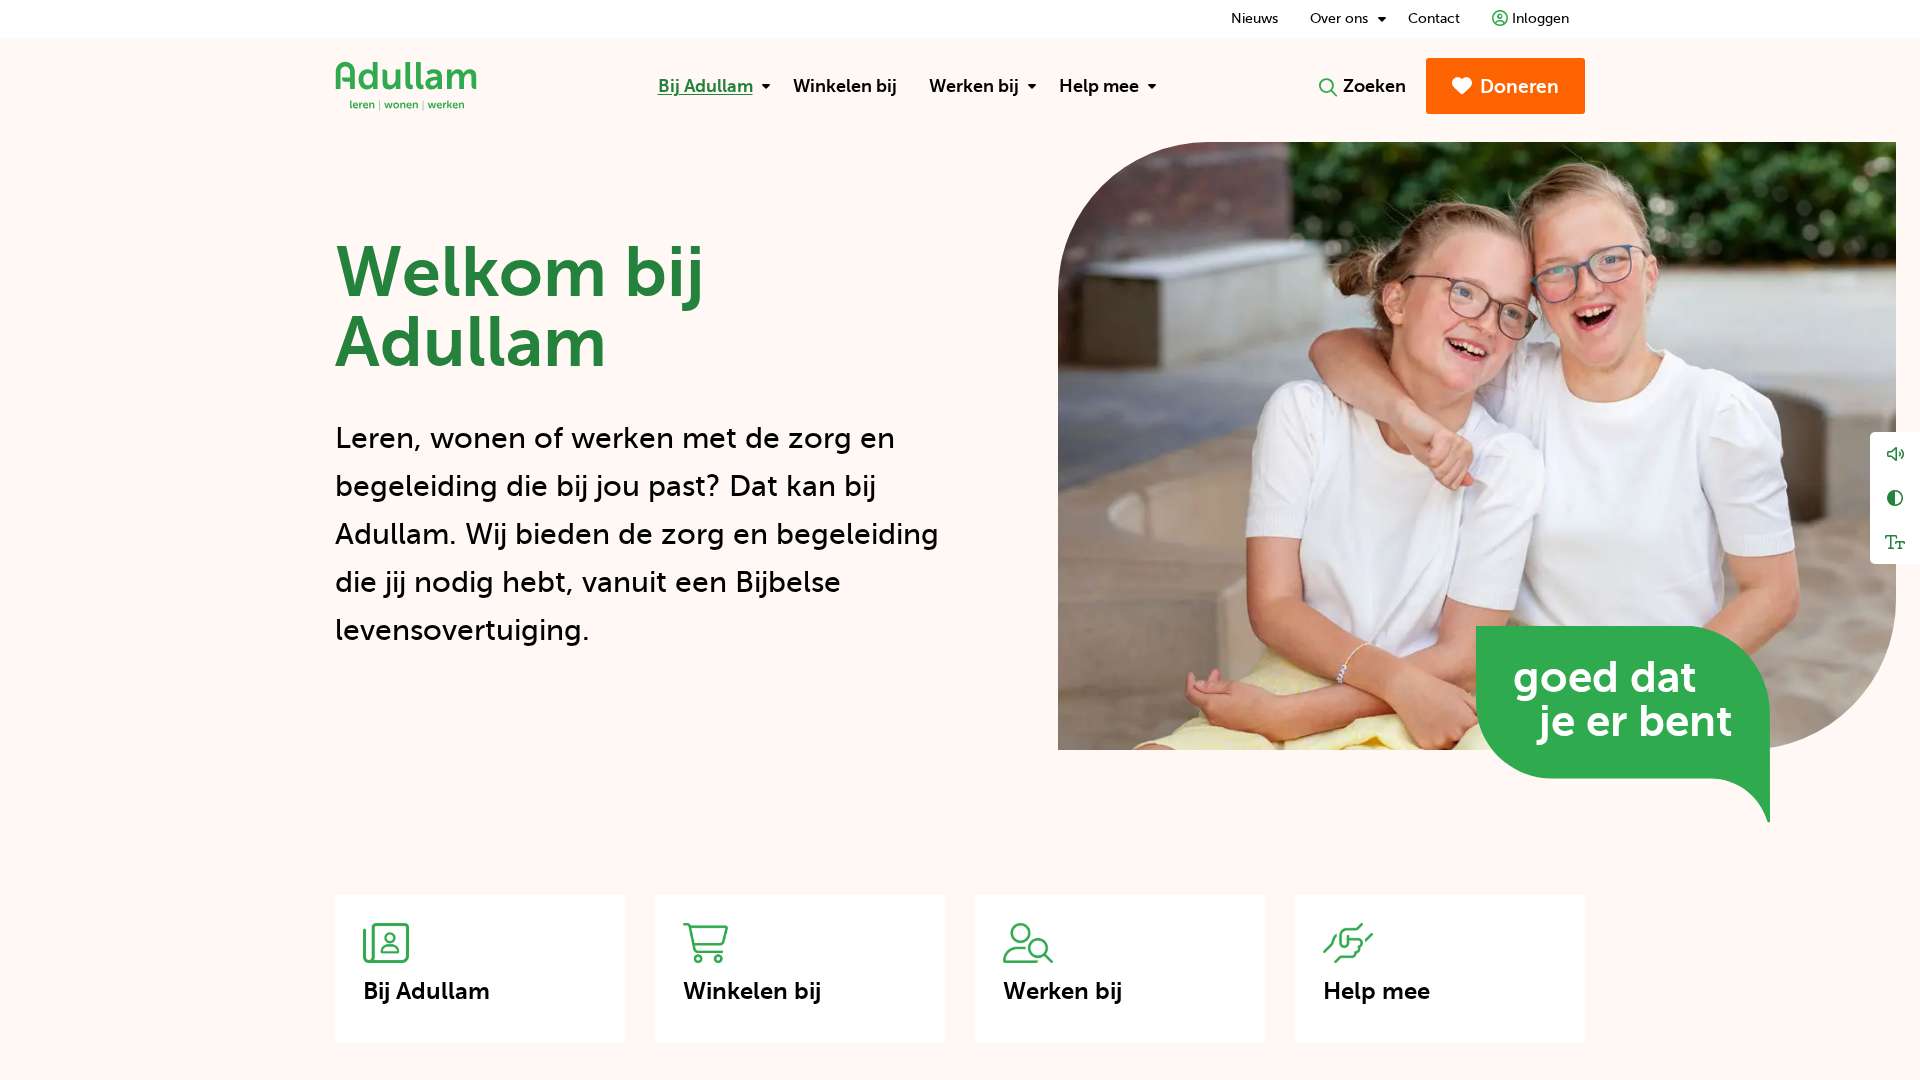
Task: Open the Nieuws link
Action: pos(1254,18)
